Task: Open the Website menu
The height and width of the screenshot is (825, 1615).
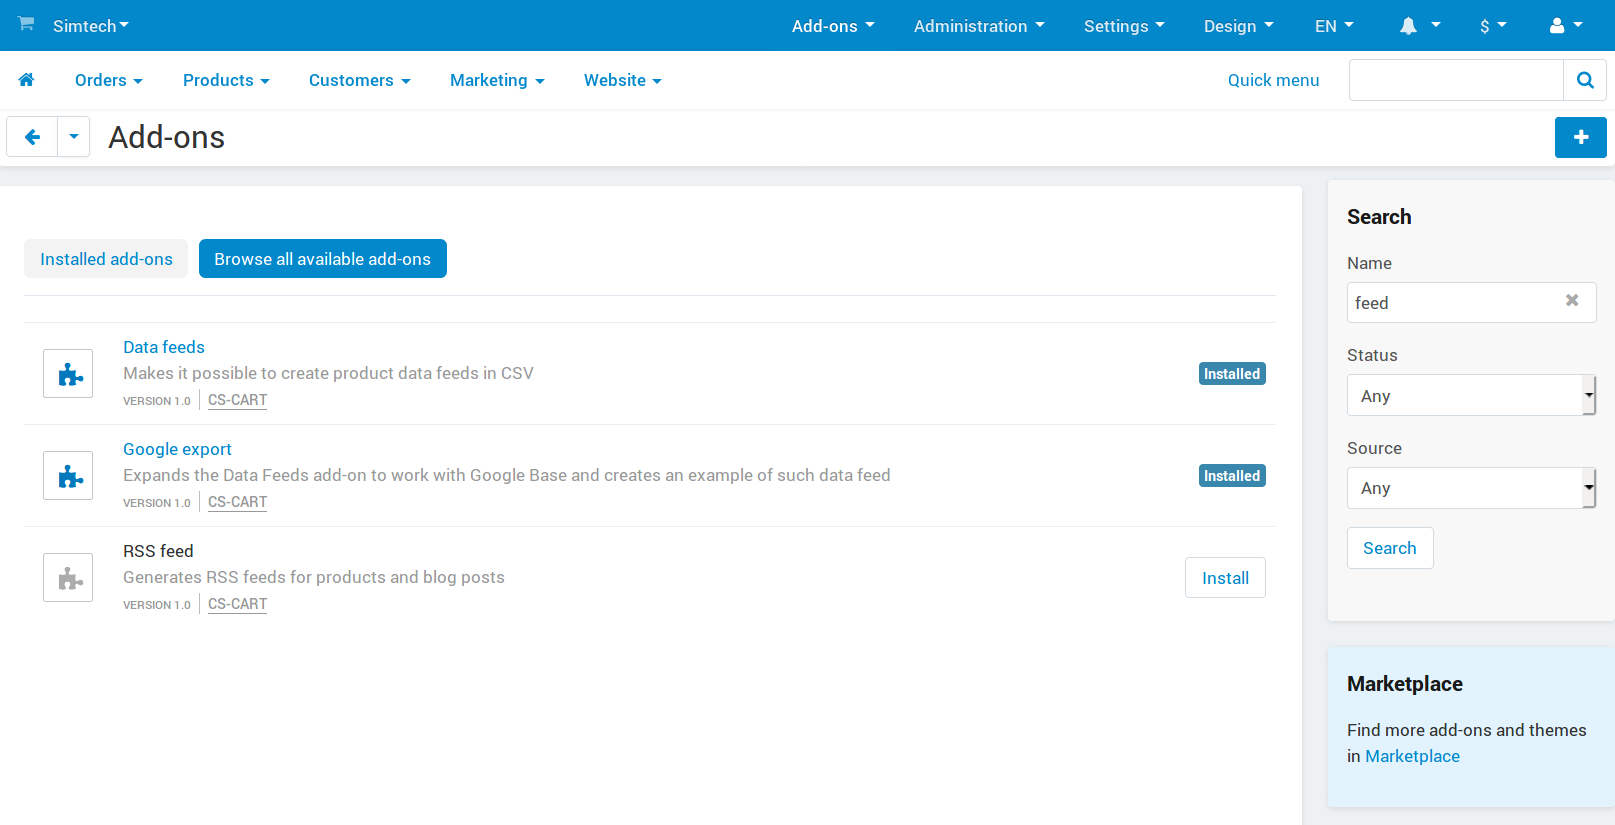Action: click(x=623, y=80)
